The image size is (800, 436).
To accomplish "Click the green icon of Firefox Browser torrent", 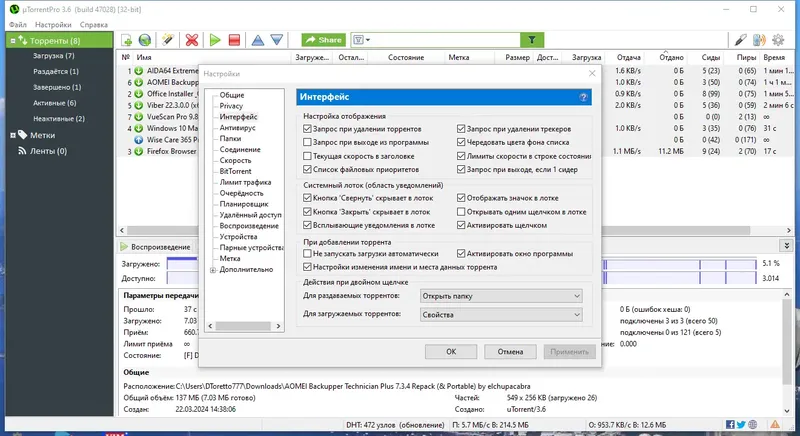I will click(138, 151).
